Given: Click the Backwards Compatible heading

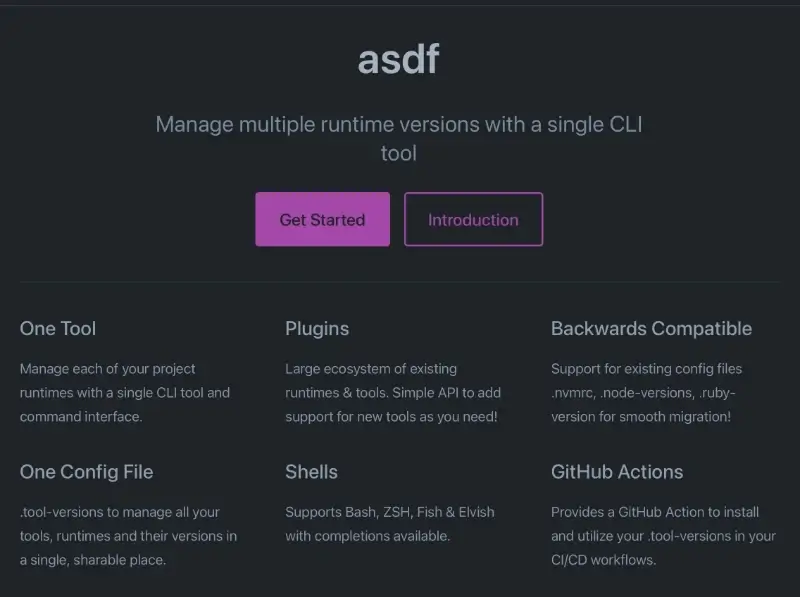Looking at the screenshot, I should click(x=651, y=329).
